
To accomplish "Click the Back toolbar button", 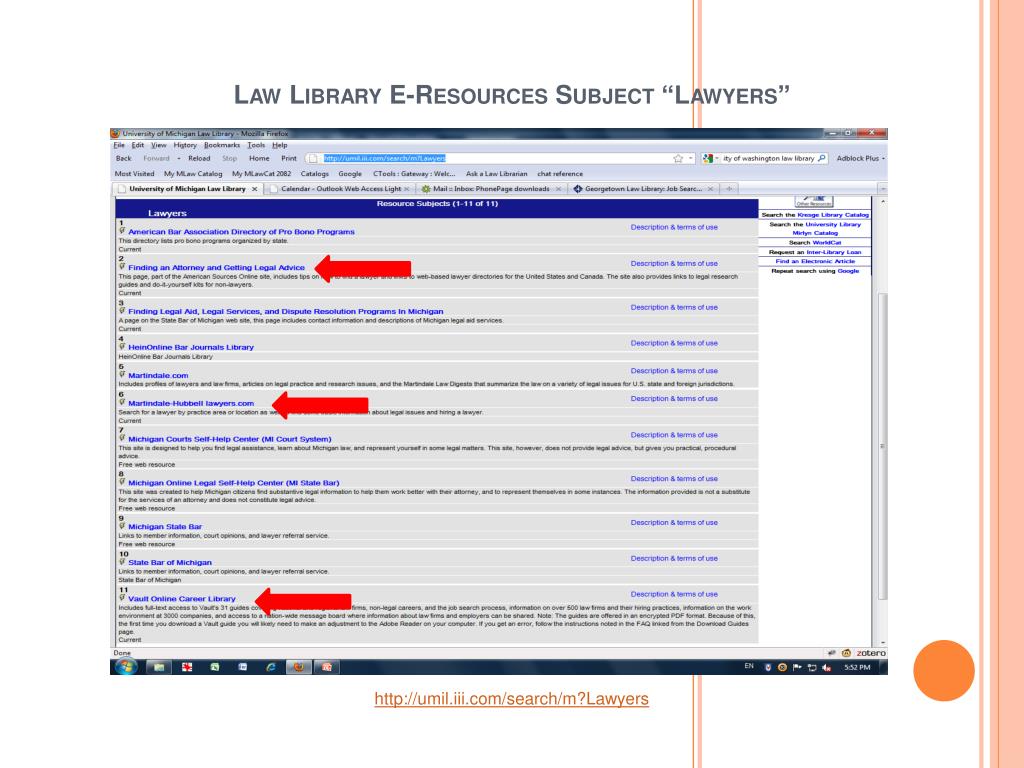I will point(123,159).
